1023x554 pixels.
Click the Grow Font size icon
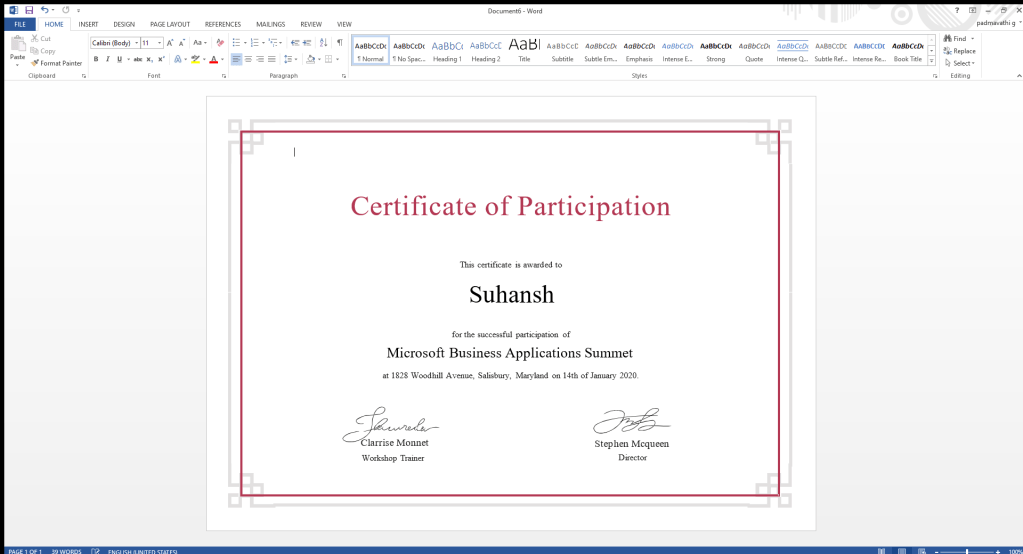170,43
